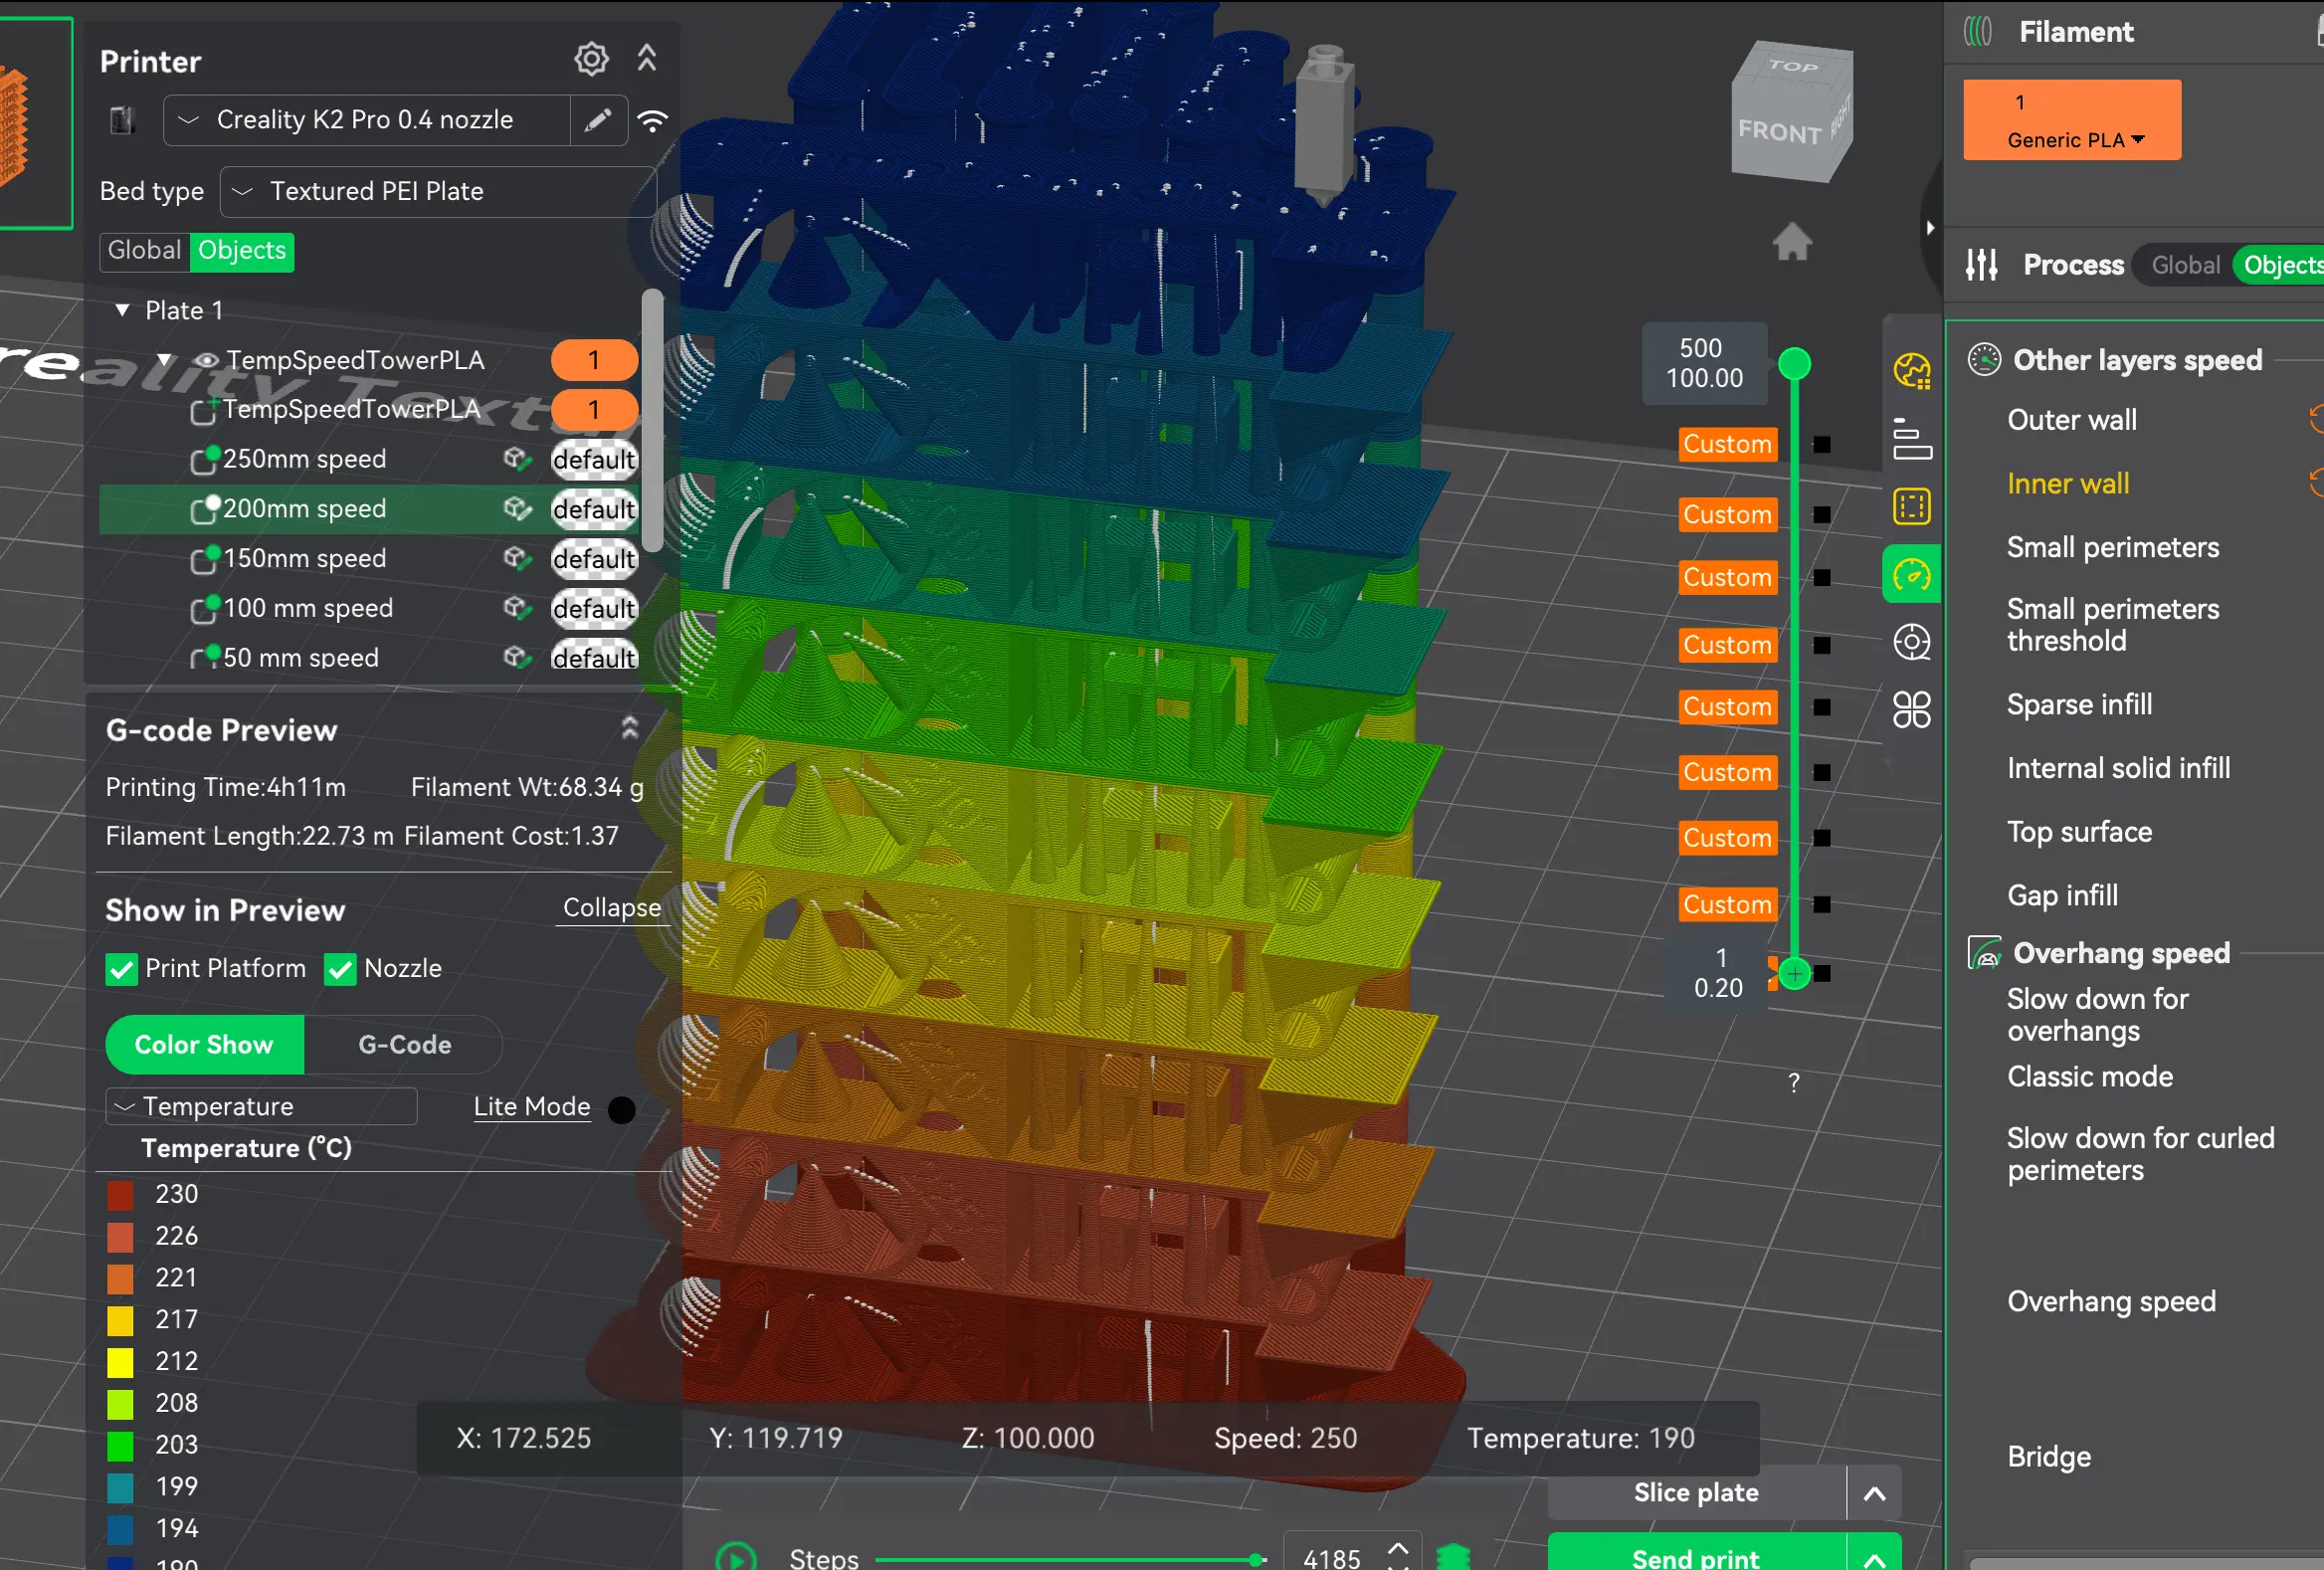This screenshot has height=1570, width=2324.
Task: Click the topmost Custom layer marker
Action: [1727, 444]
